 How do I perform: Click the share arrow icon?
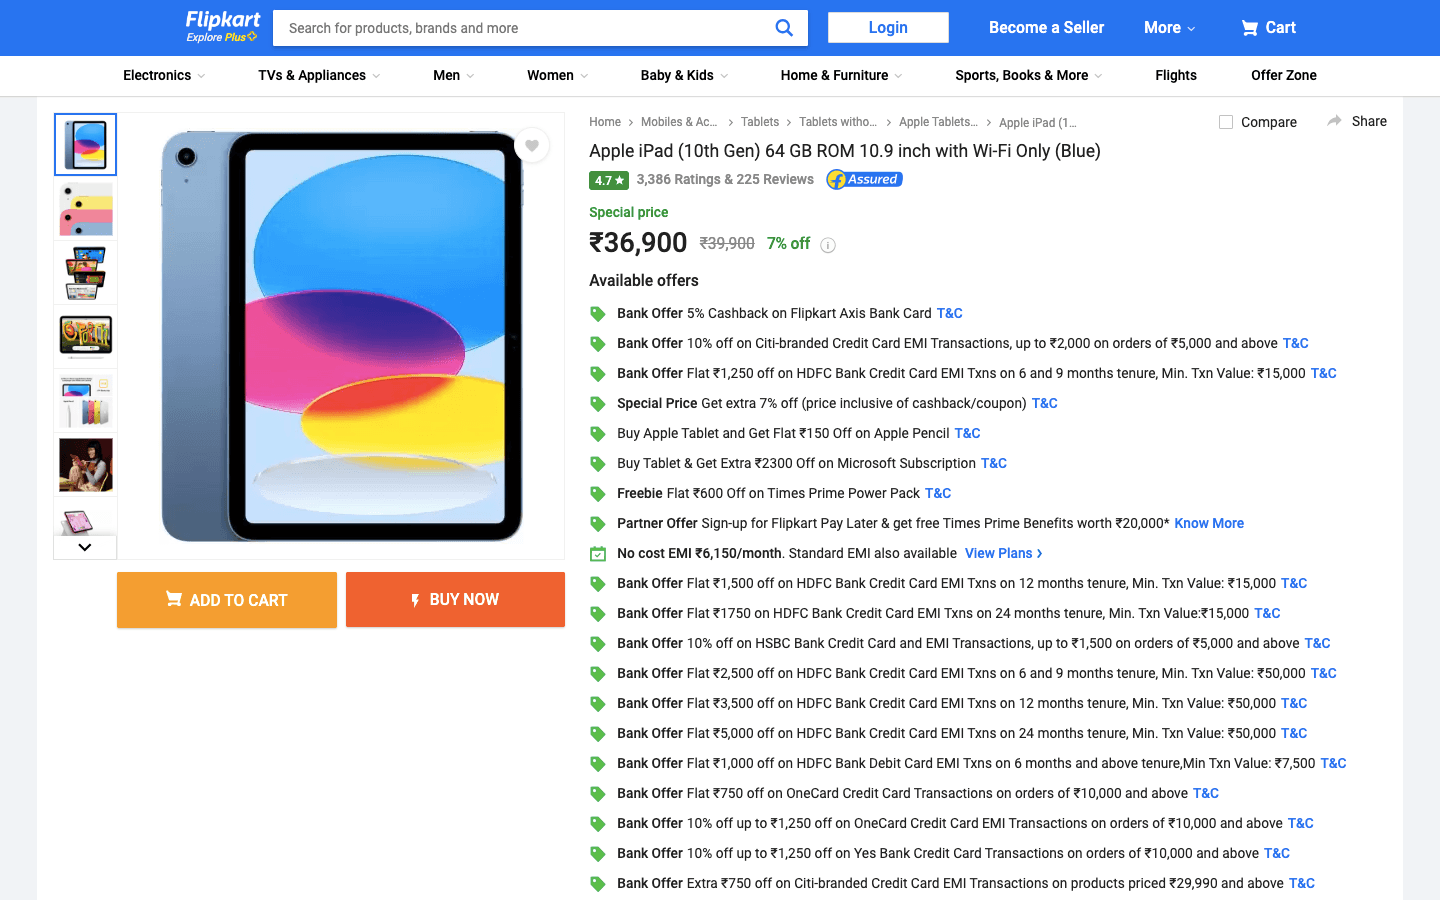[1334, 121]
